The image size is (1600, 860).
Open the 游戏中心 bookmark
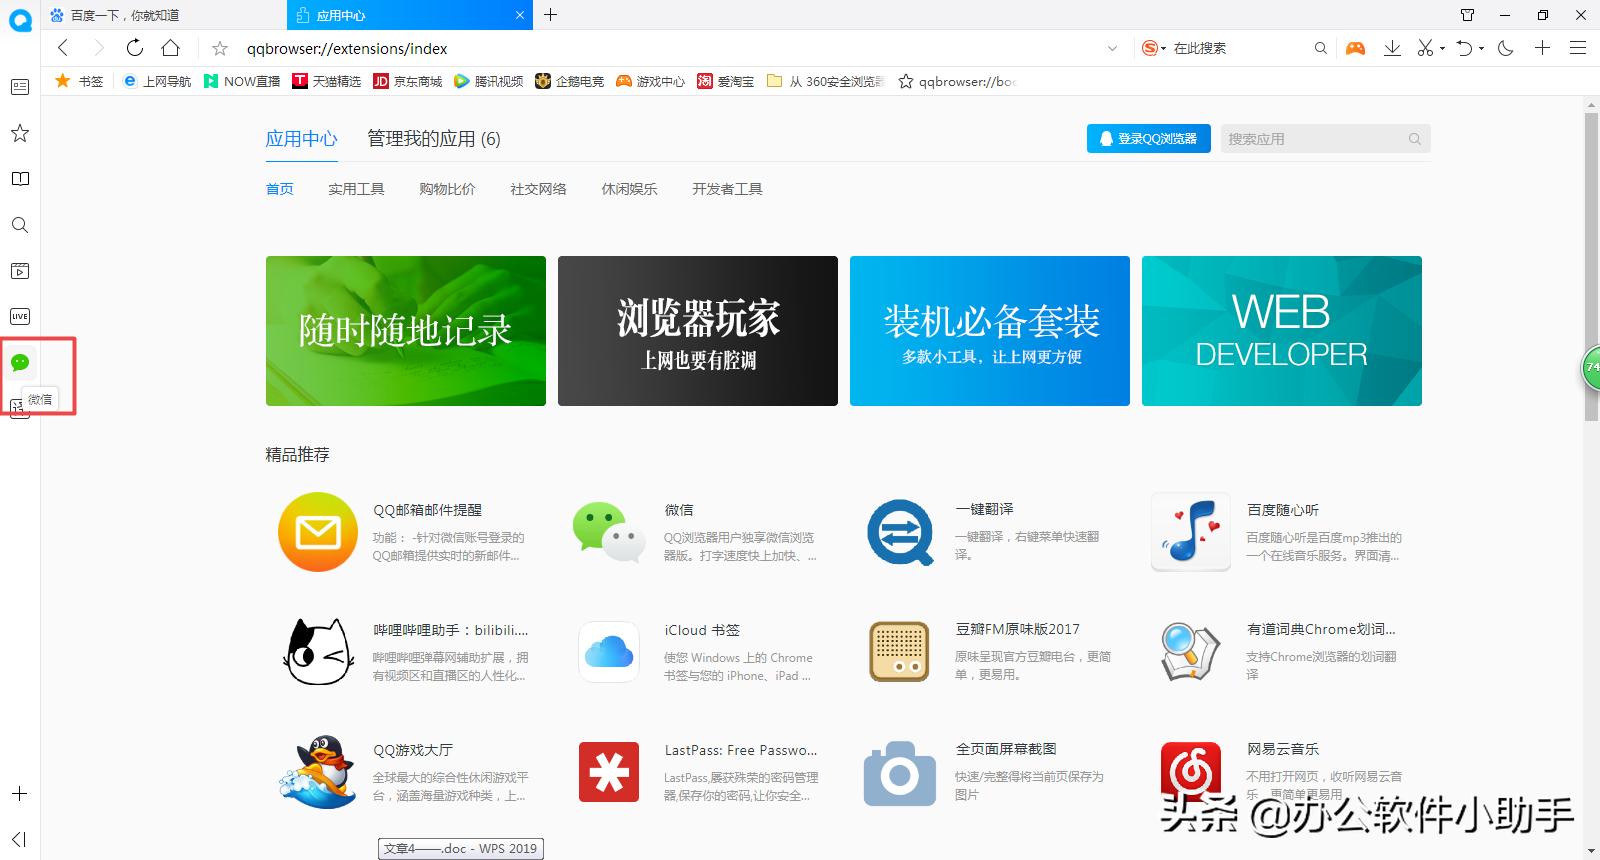click(651, 81)
